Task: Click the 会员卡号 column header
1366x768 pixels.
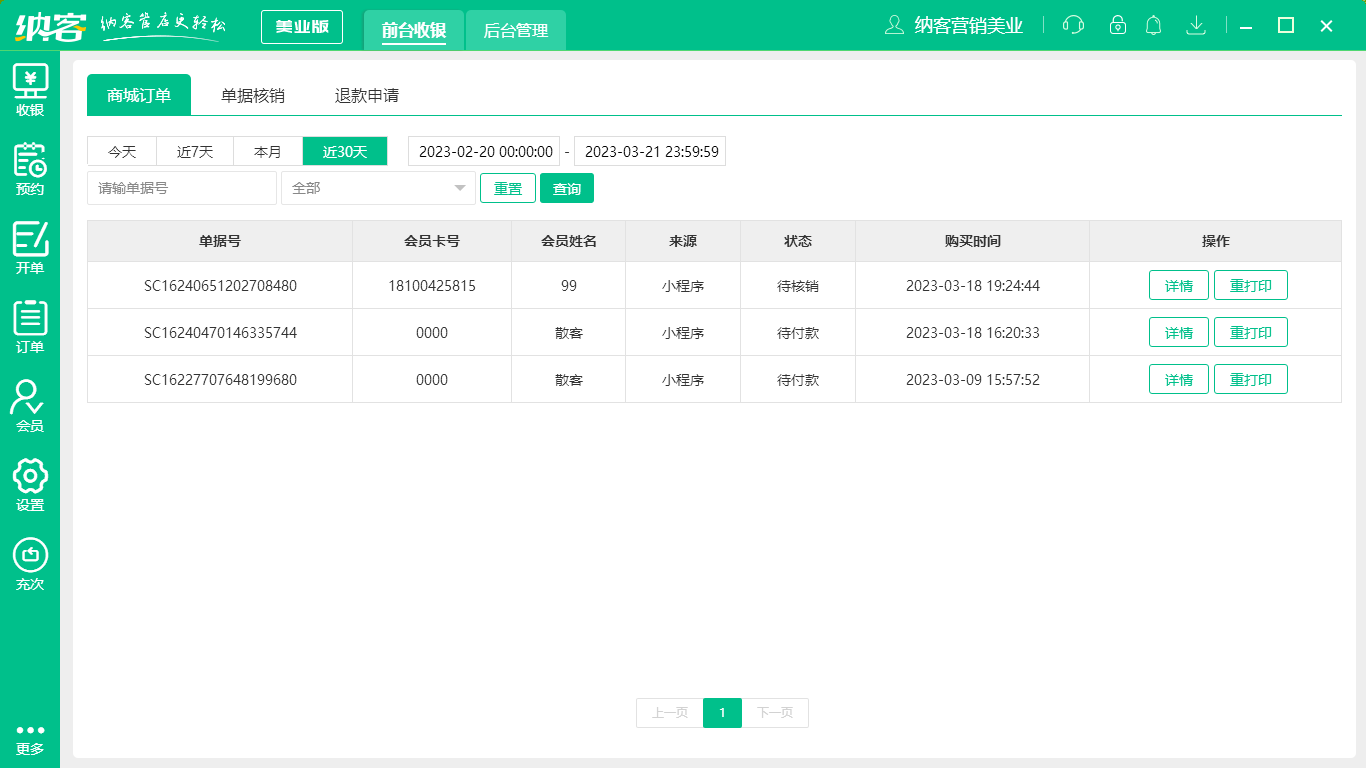Action: point(432,241)
